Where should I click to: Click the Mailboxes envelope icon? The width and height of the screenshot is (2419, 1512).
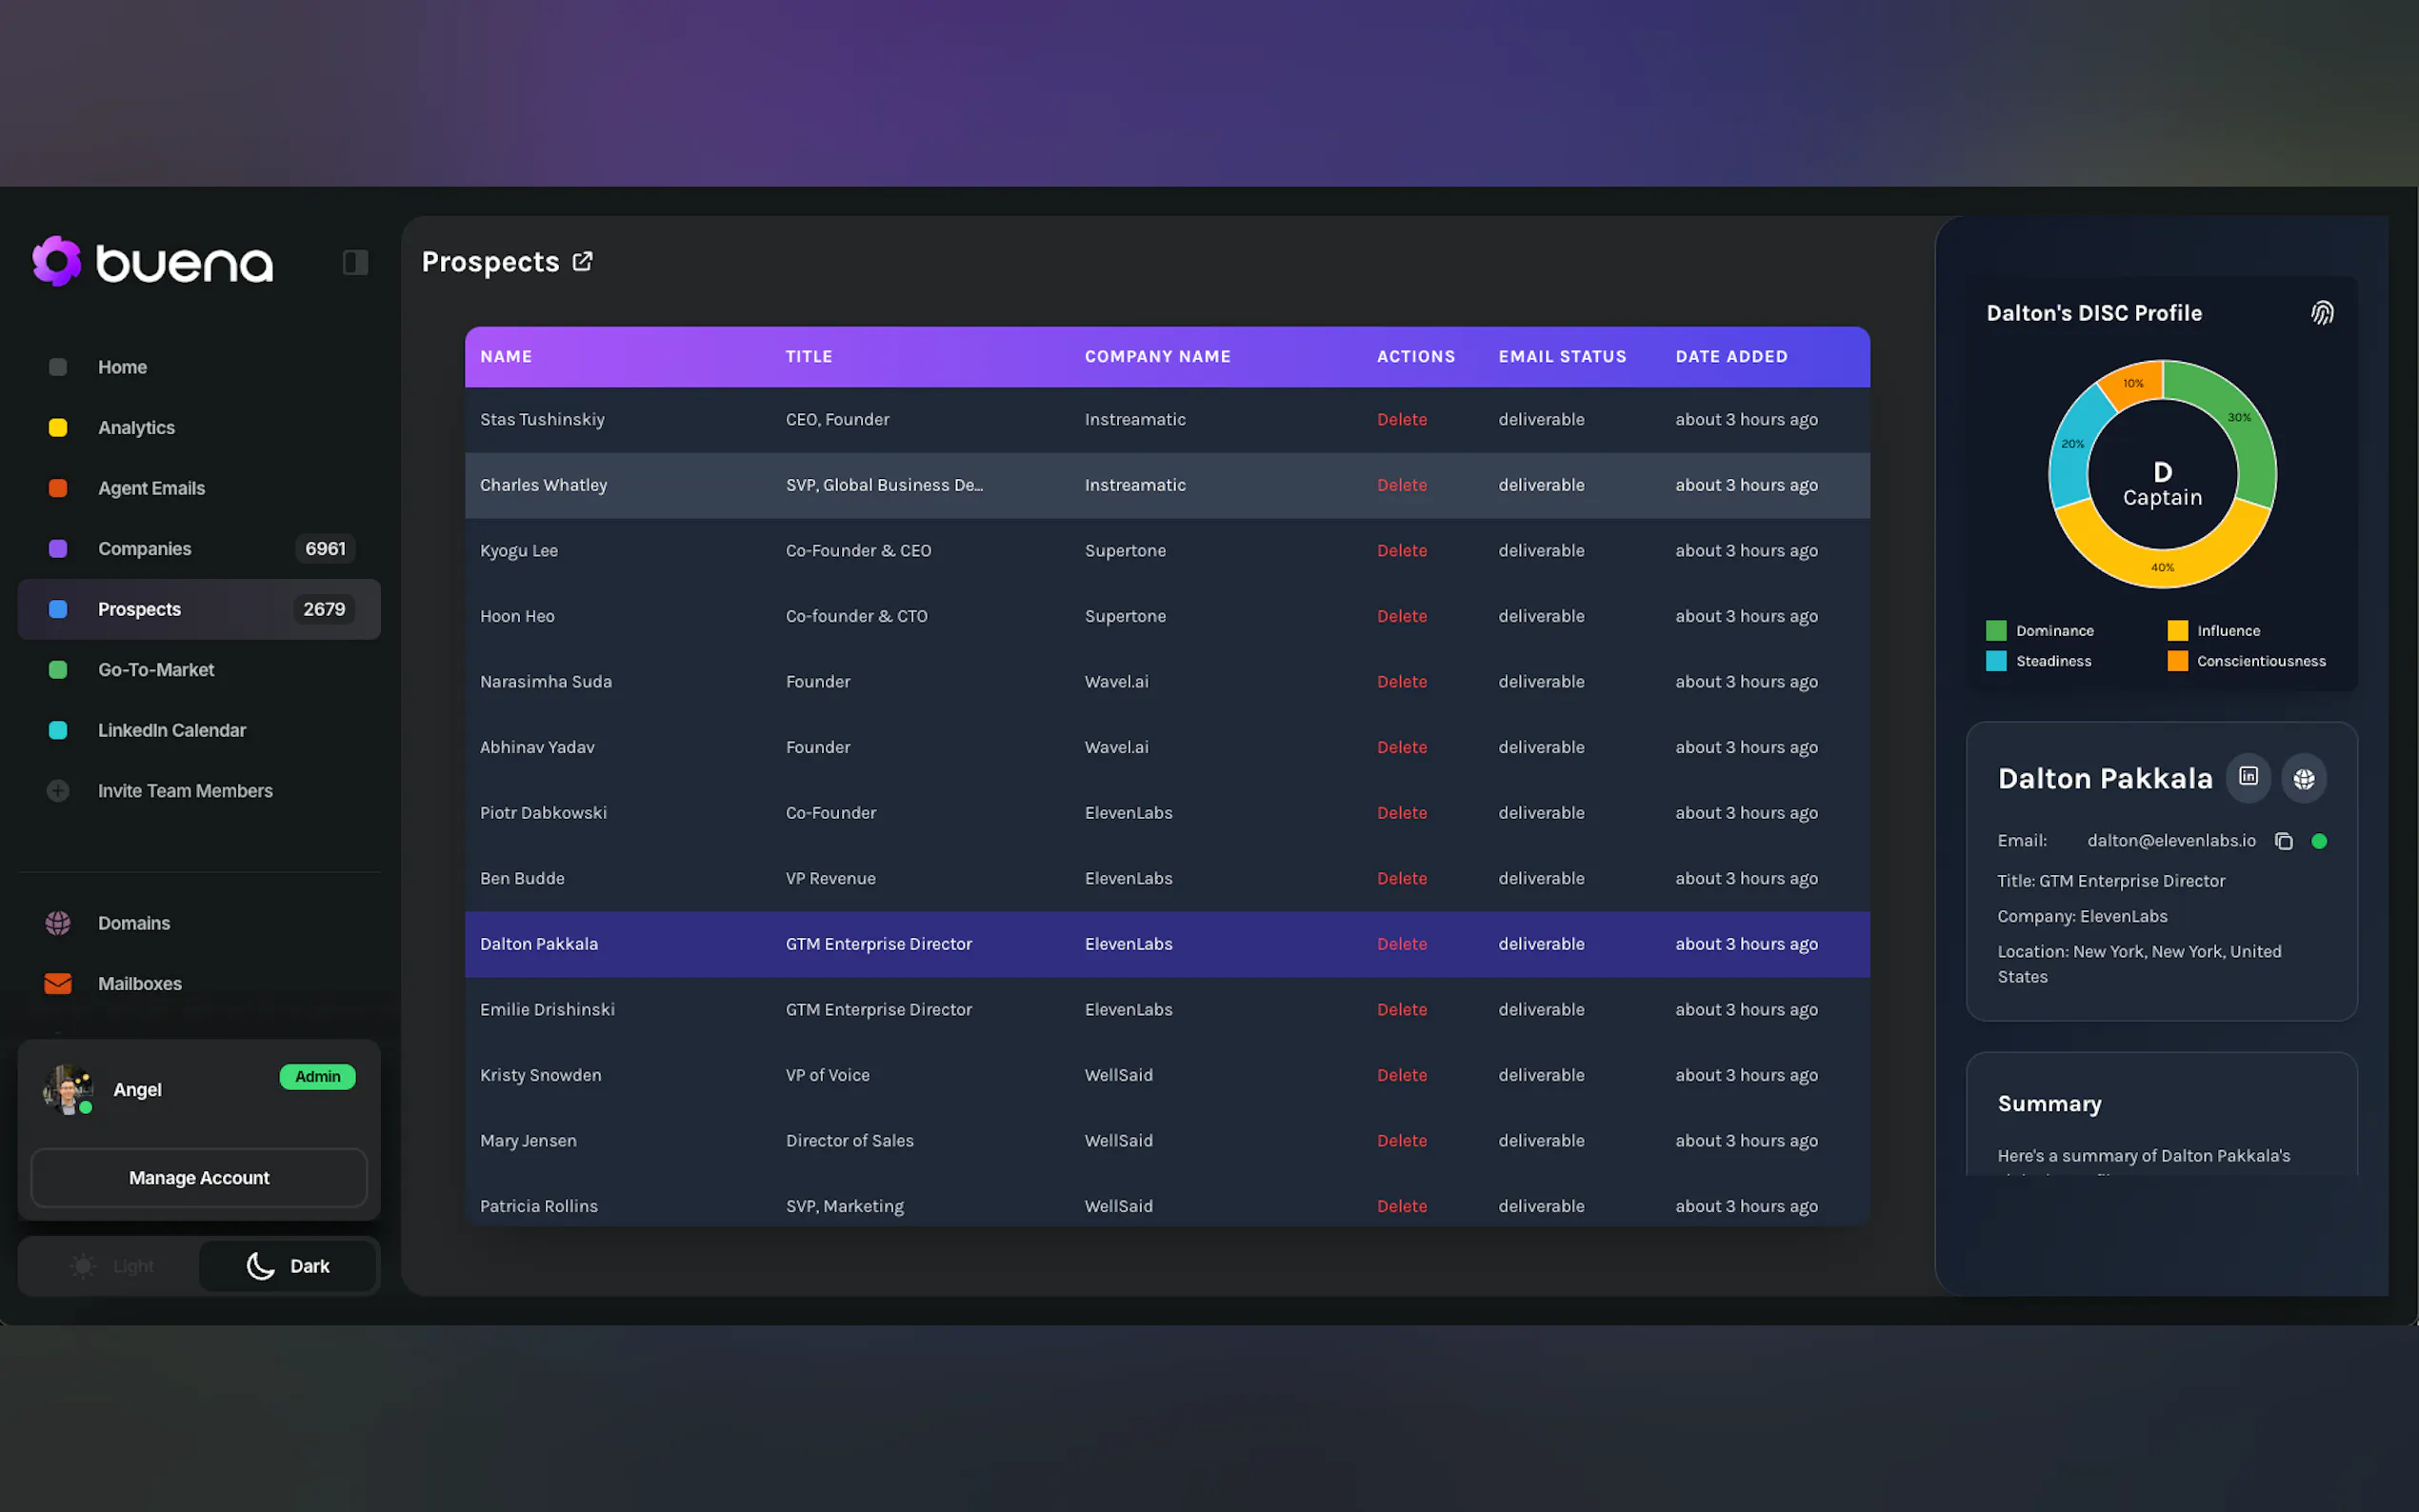pos(58,983)
